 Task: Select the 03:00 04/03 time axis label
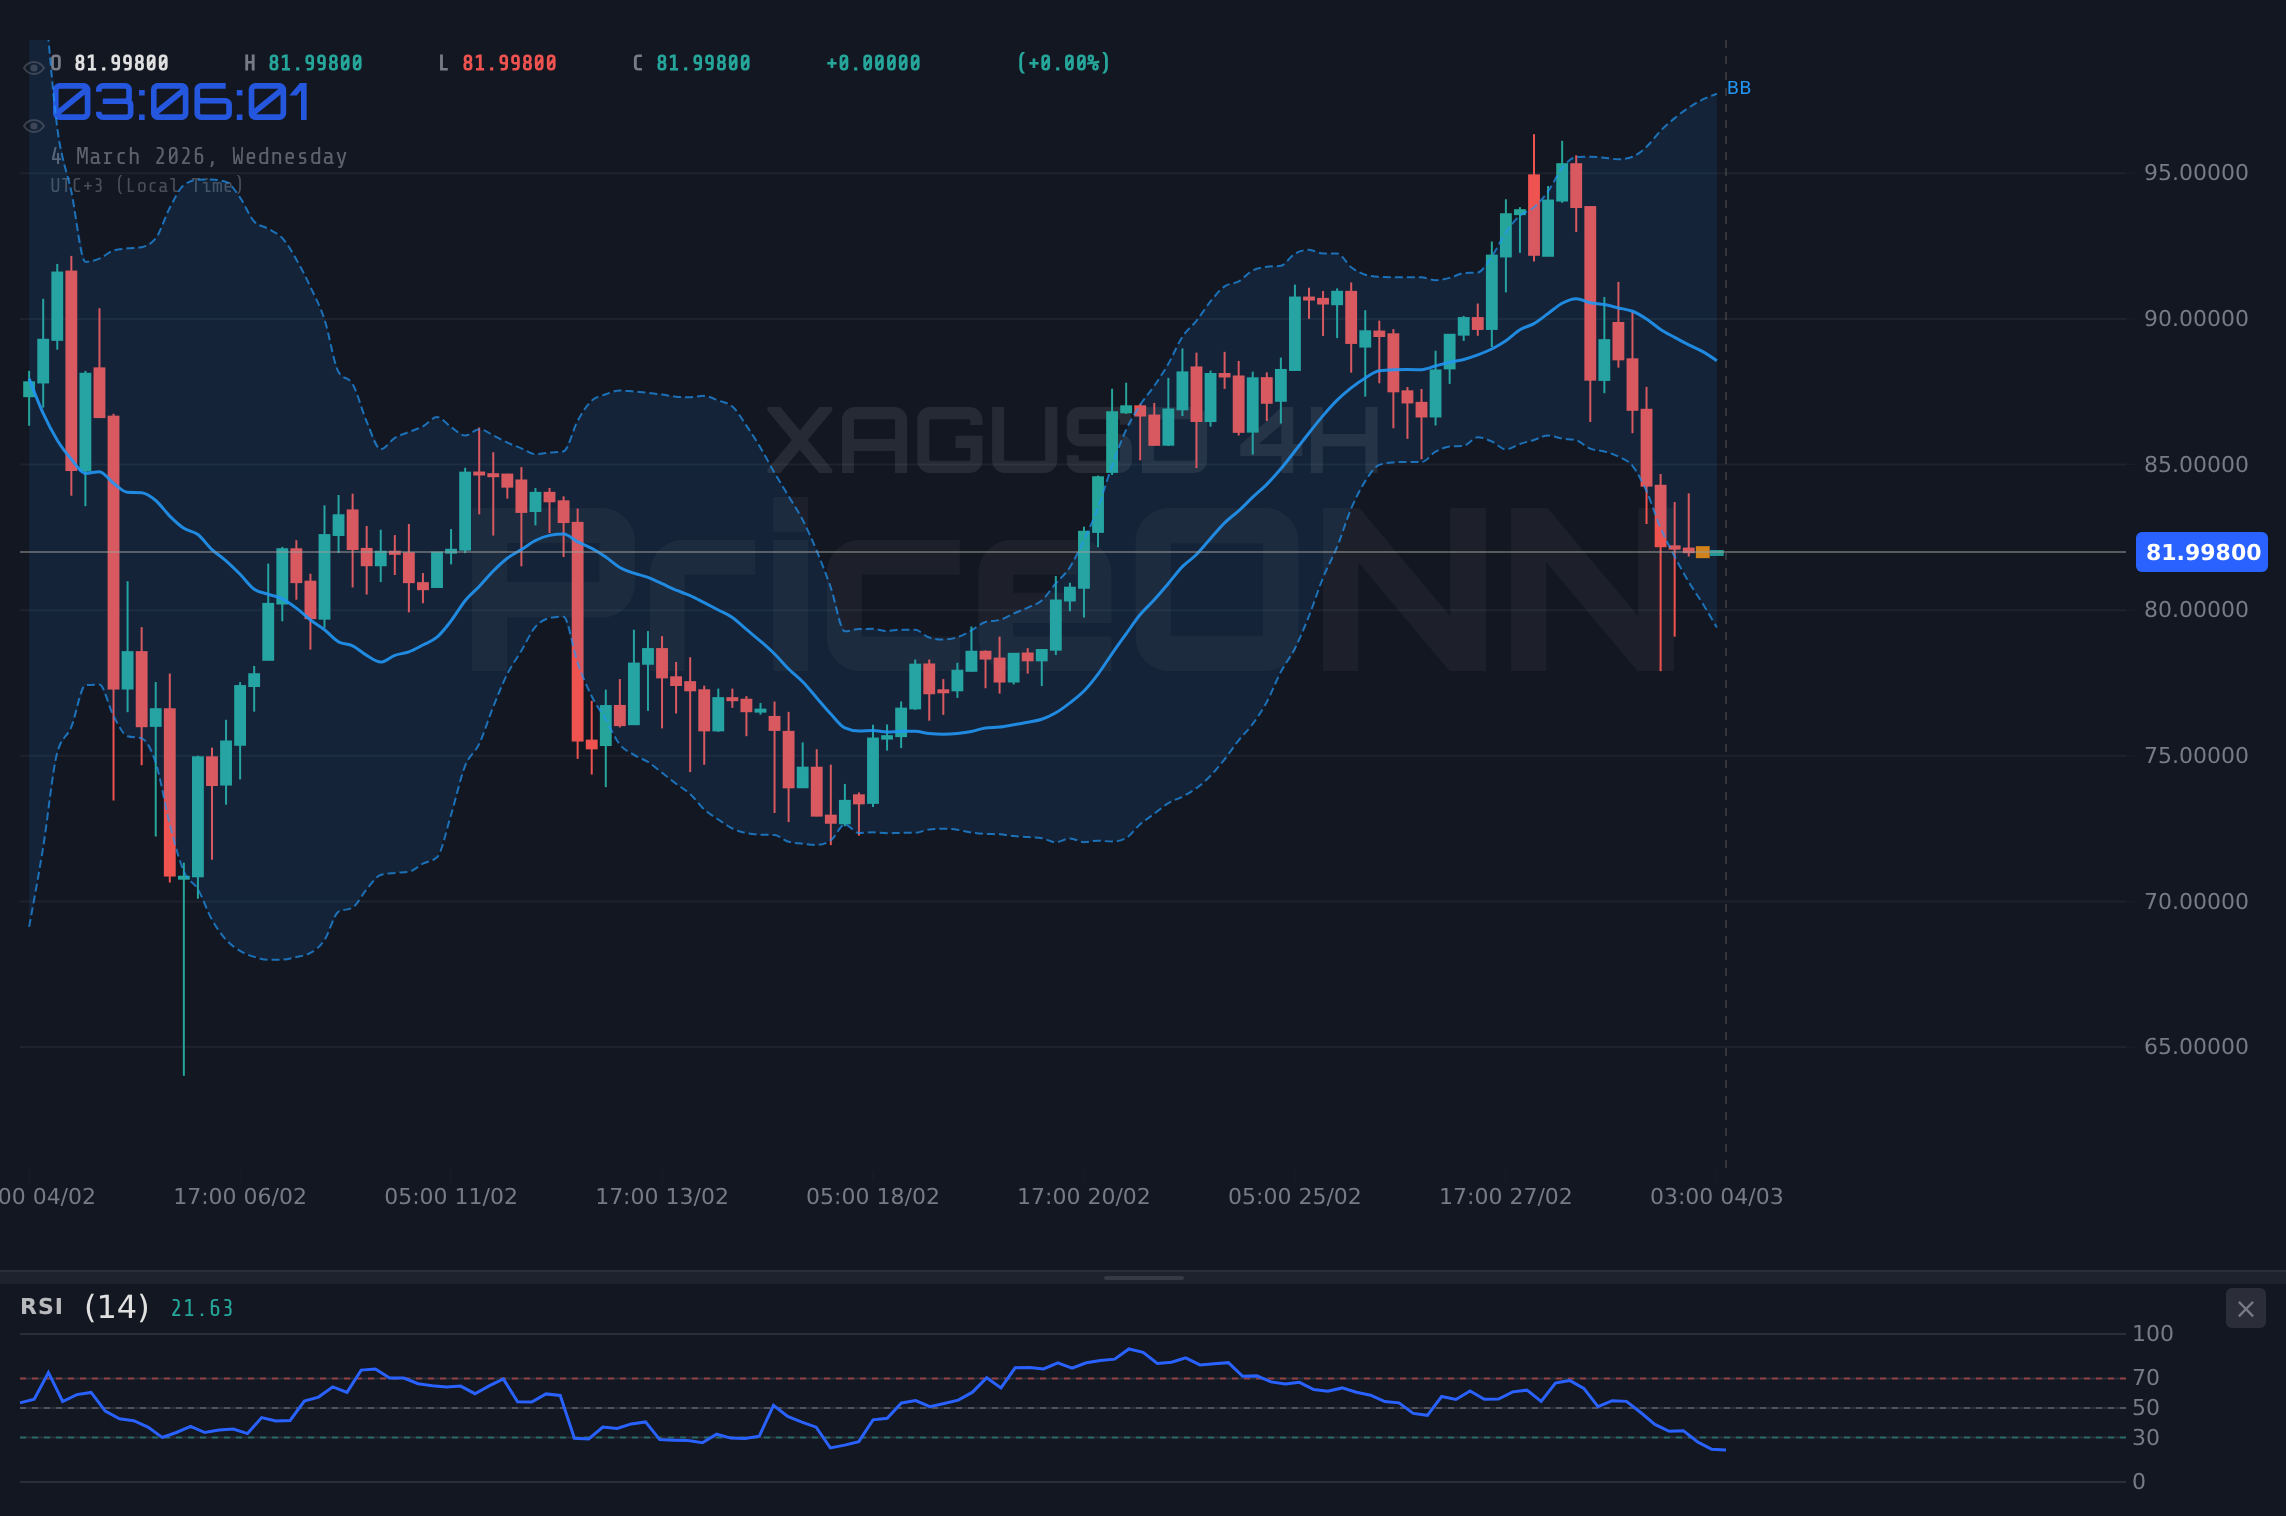coord(1716,1195)
